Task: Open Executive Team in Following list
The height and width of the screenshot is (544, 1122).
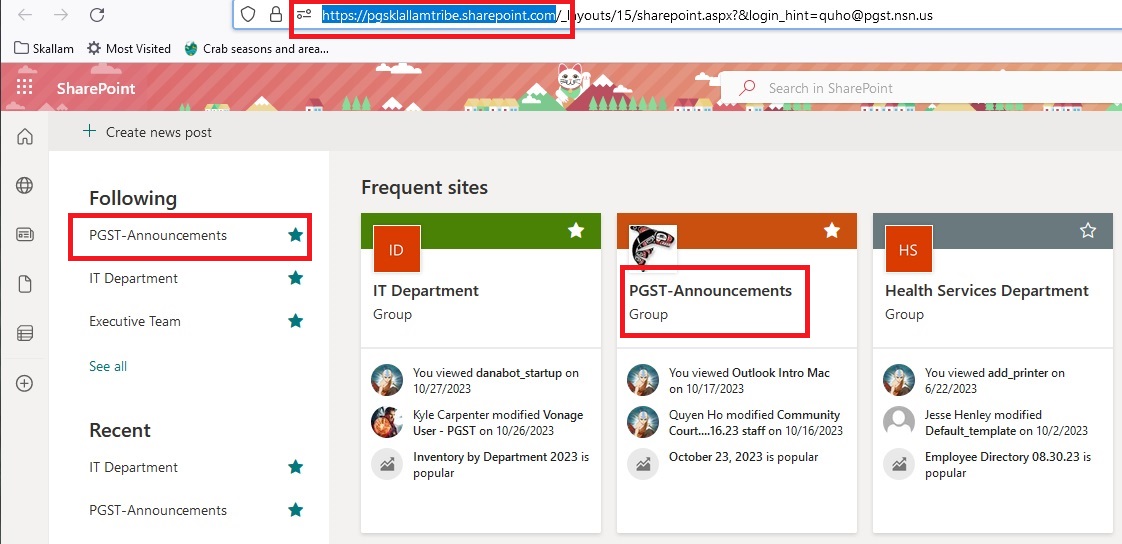Action: pos(135,321)
